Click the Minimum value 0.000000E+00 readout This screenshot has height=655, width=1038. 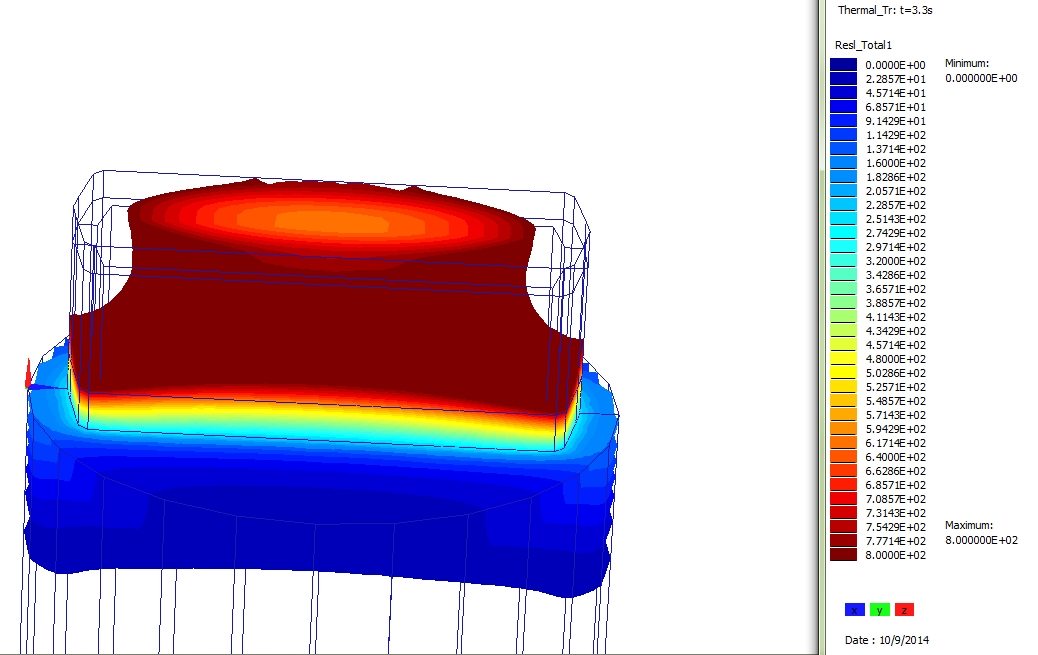pos(983,77)
